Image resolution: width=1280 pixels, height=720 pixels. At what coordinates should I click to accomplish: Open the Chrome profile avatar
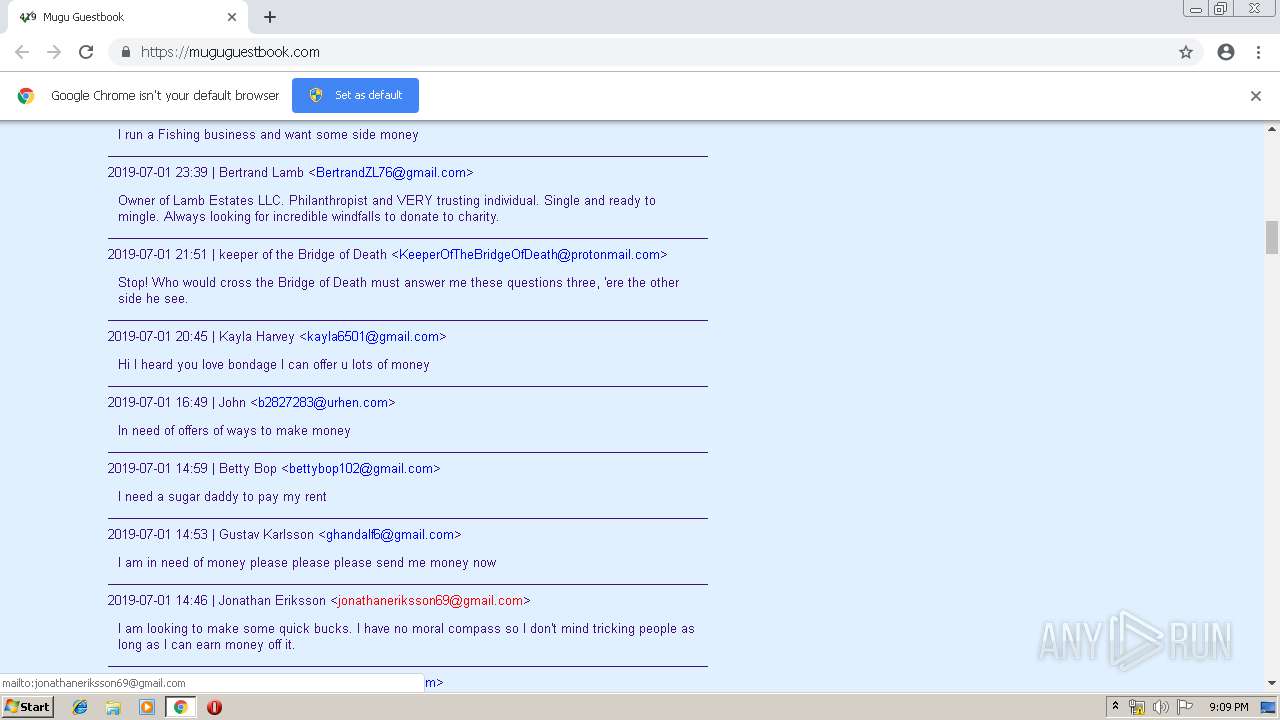coord(1226,52)
